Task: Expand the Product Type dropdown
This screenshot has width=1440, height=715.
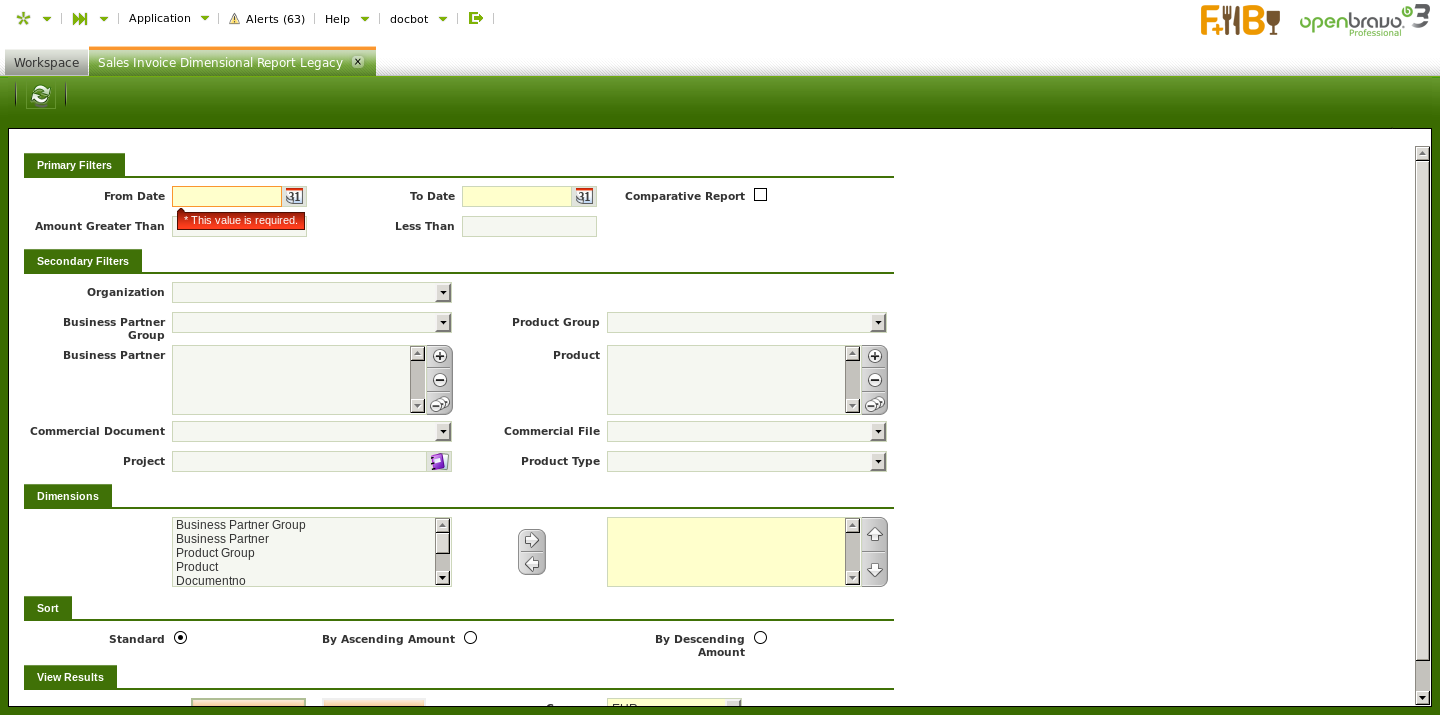Action: click(878, 462)
